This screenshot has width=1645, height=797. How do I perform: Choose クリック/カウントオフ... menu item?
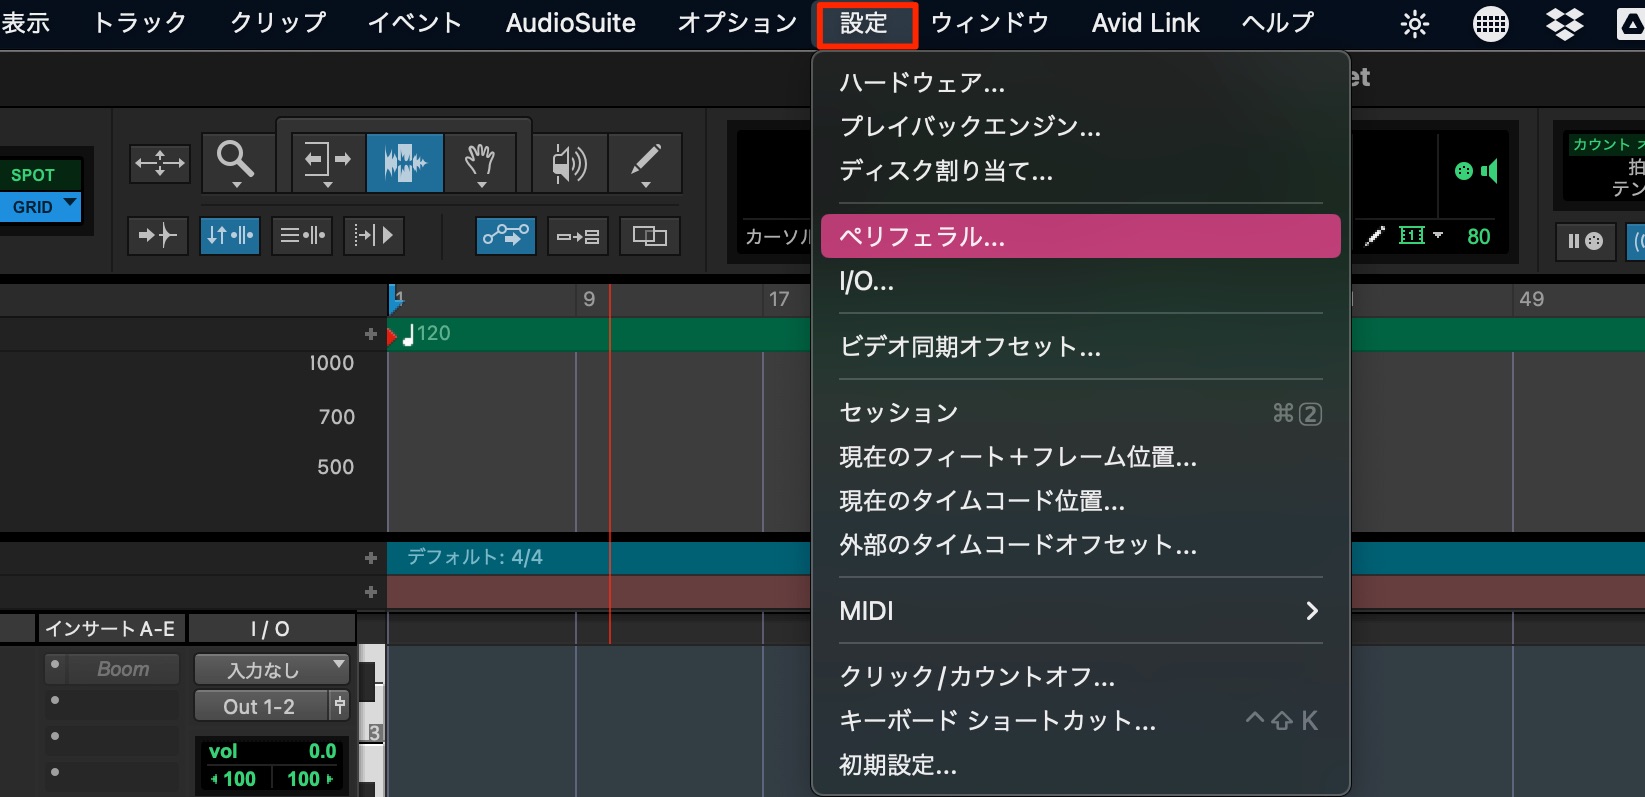tap(1080, 677)
